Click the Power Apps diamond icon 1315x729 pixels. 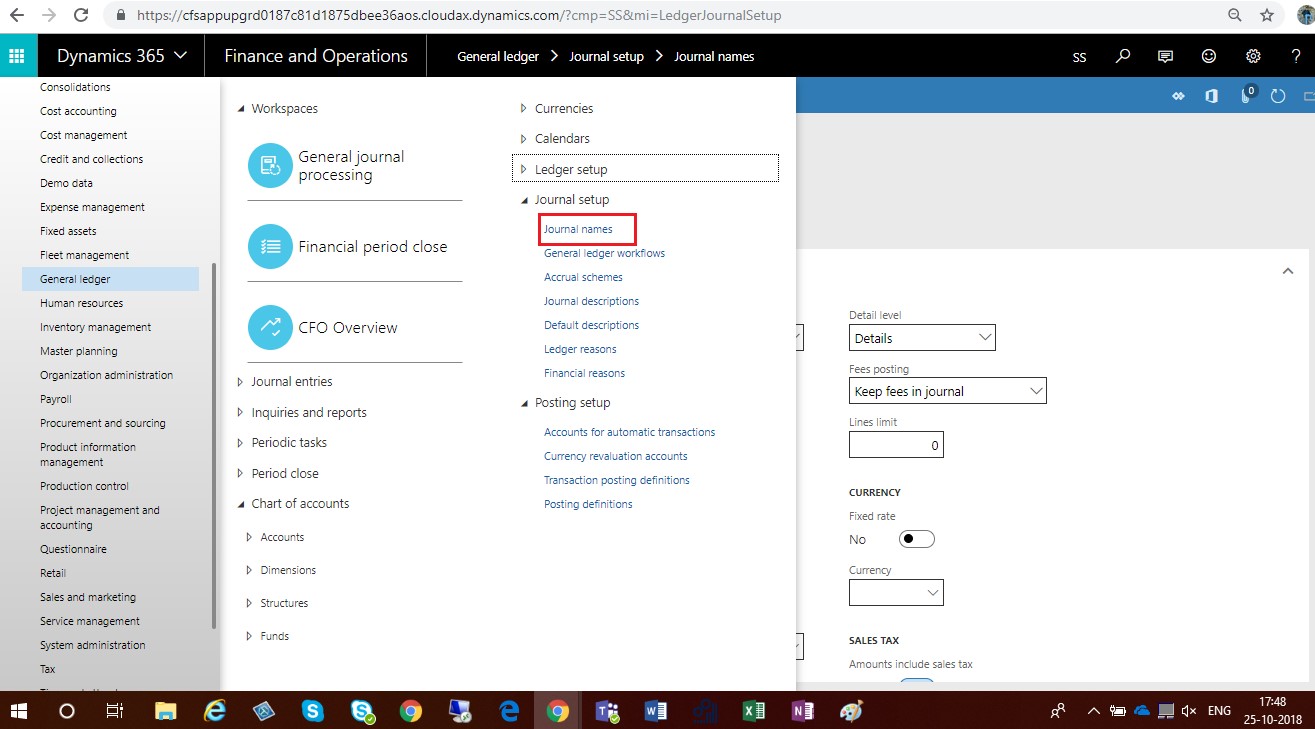(1179, 96)
